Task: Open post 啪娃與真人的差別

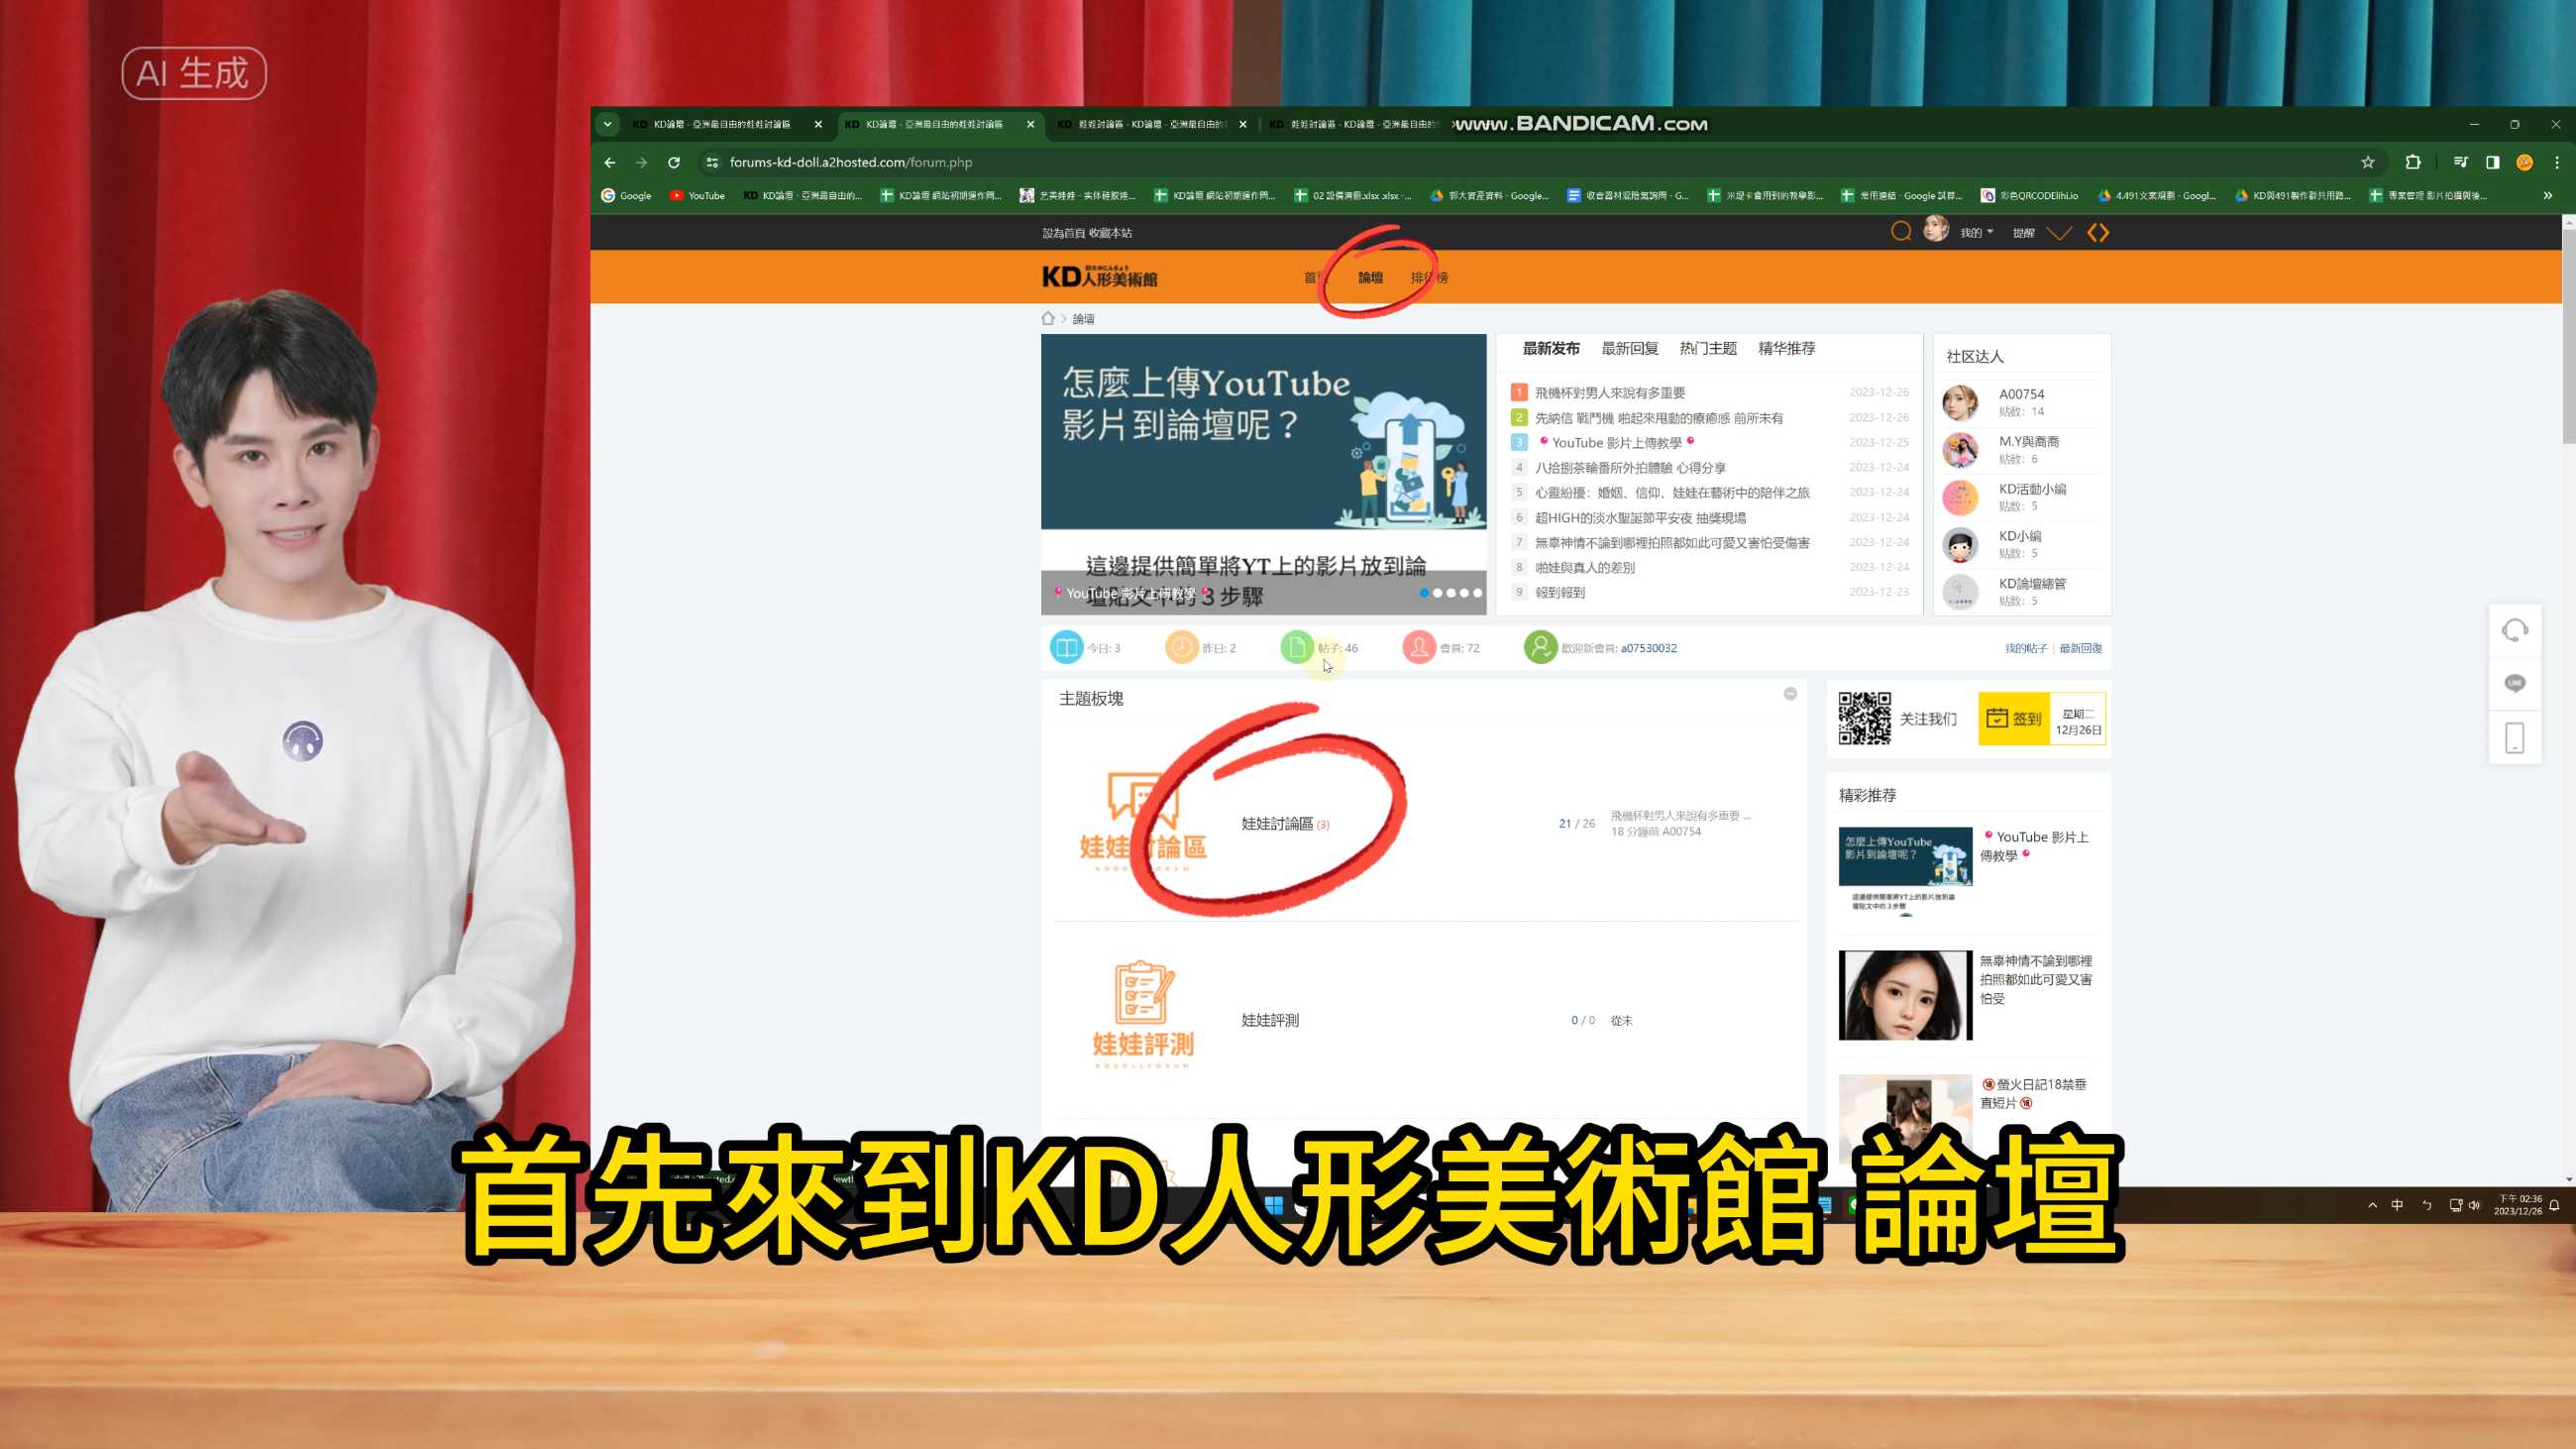Action: click(1585, 567)
